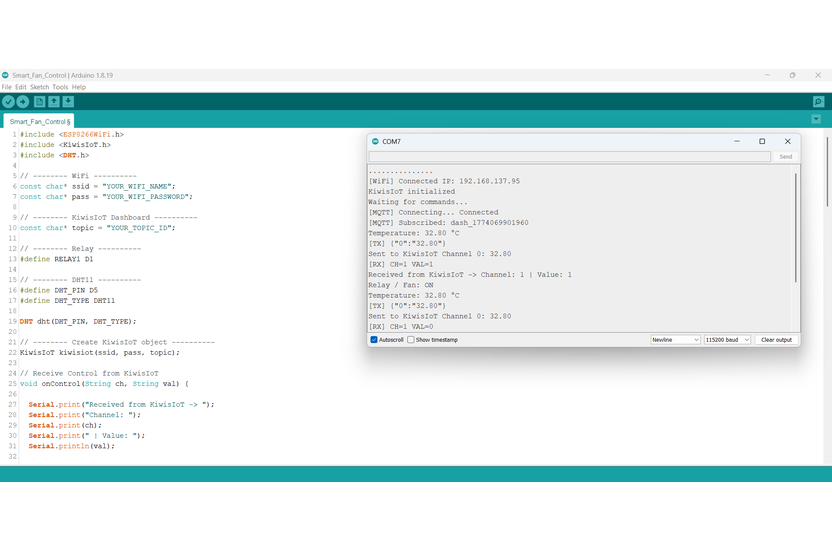832x551 pixels.
Task: Click the Clear output button
Action: [x=776, y=340]
